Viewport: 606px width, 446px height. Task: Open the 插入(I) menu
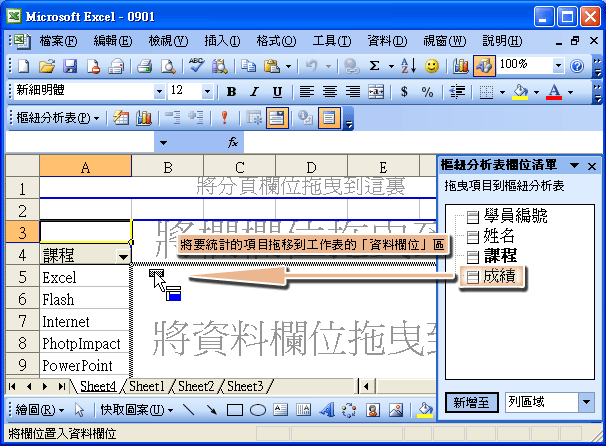(222, 41)
